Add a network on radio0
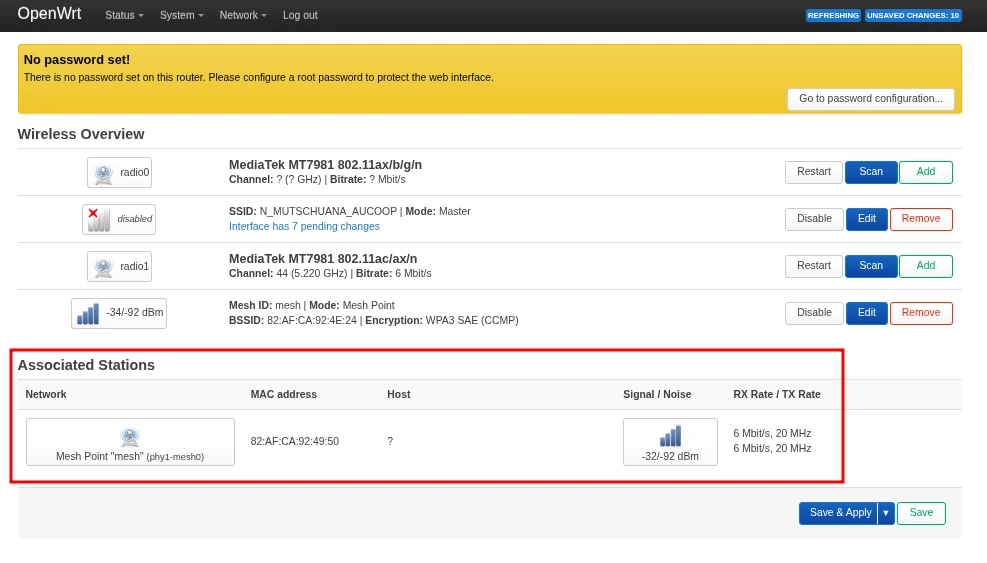This screenshot has width=987, height=563. (925, 172)
